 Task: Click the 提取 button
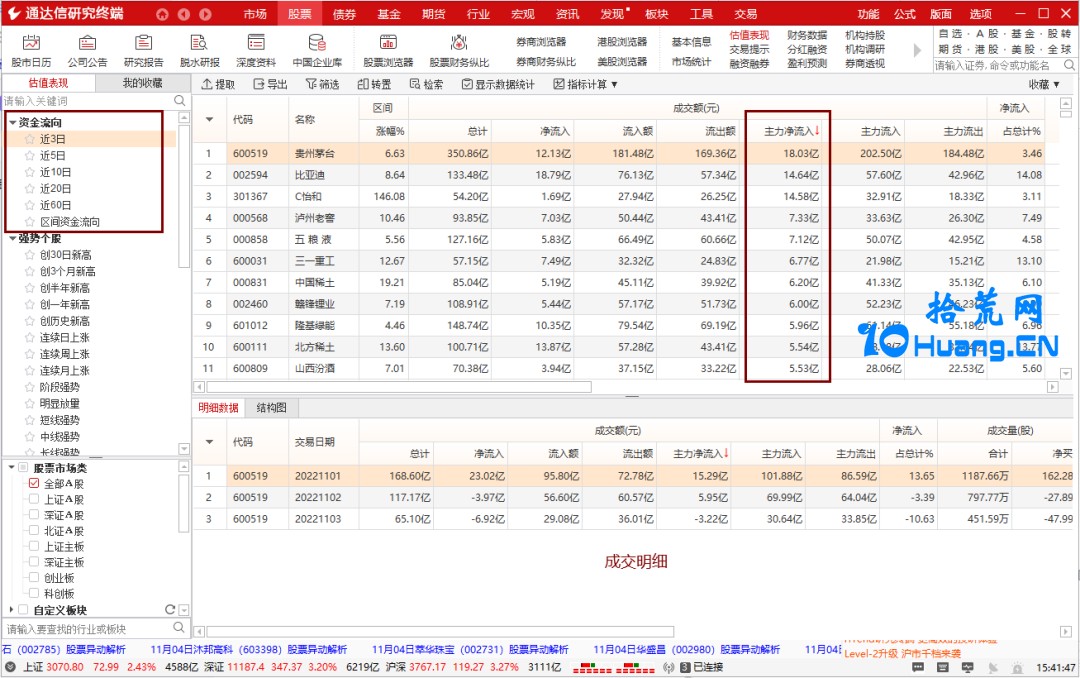pos(218,84)
